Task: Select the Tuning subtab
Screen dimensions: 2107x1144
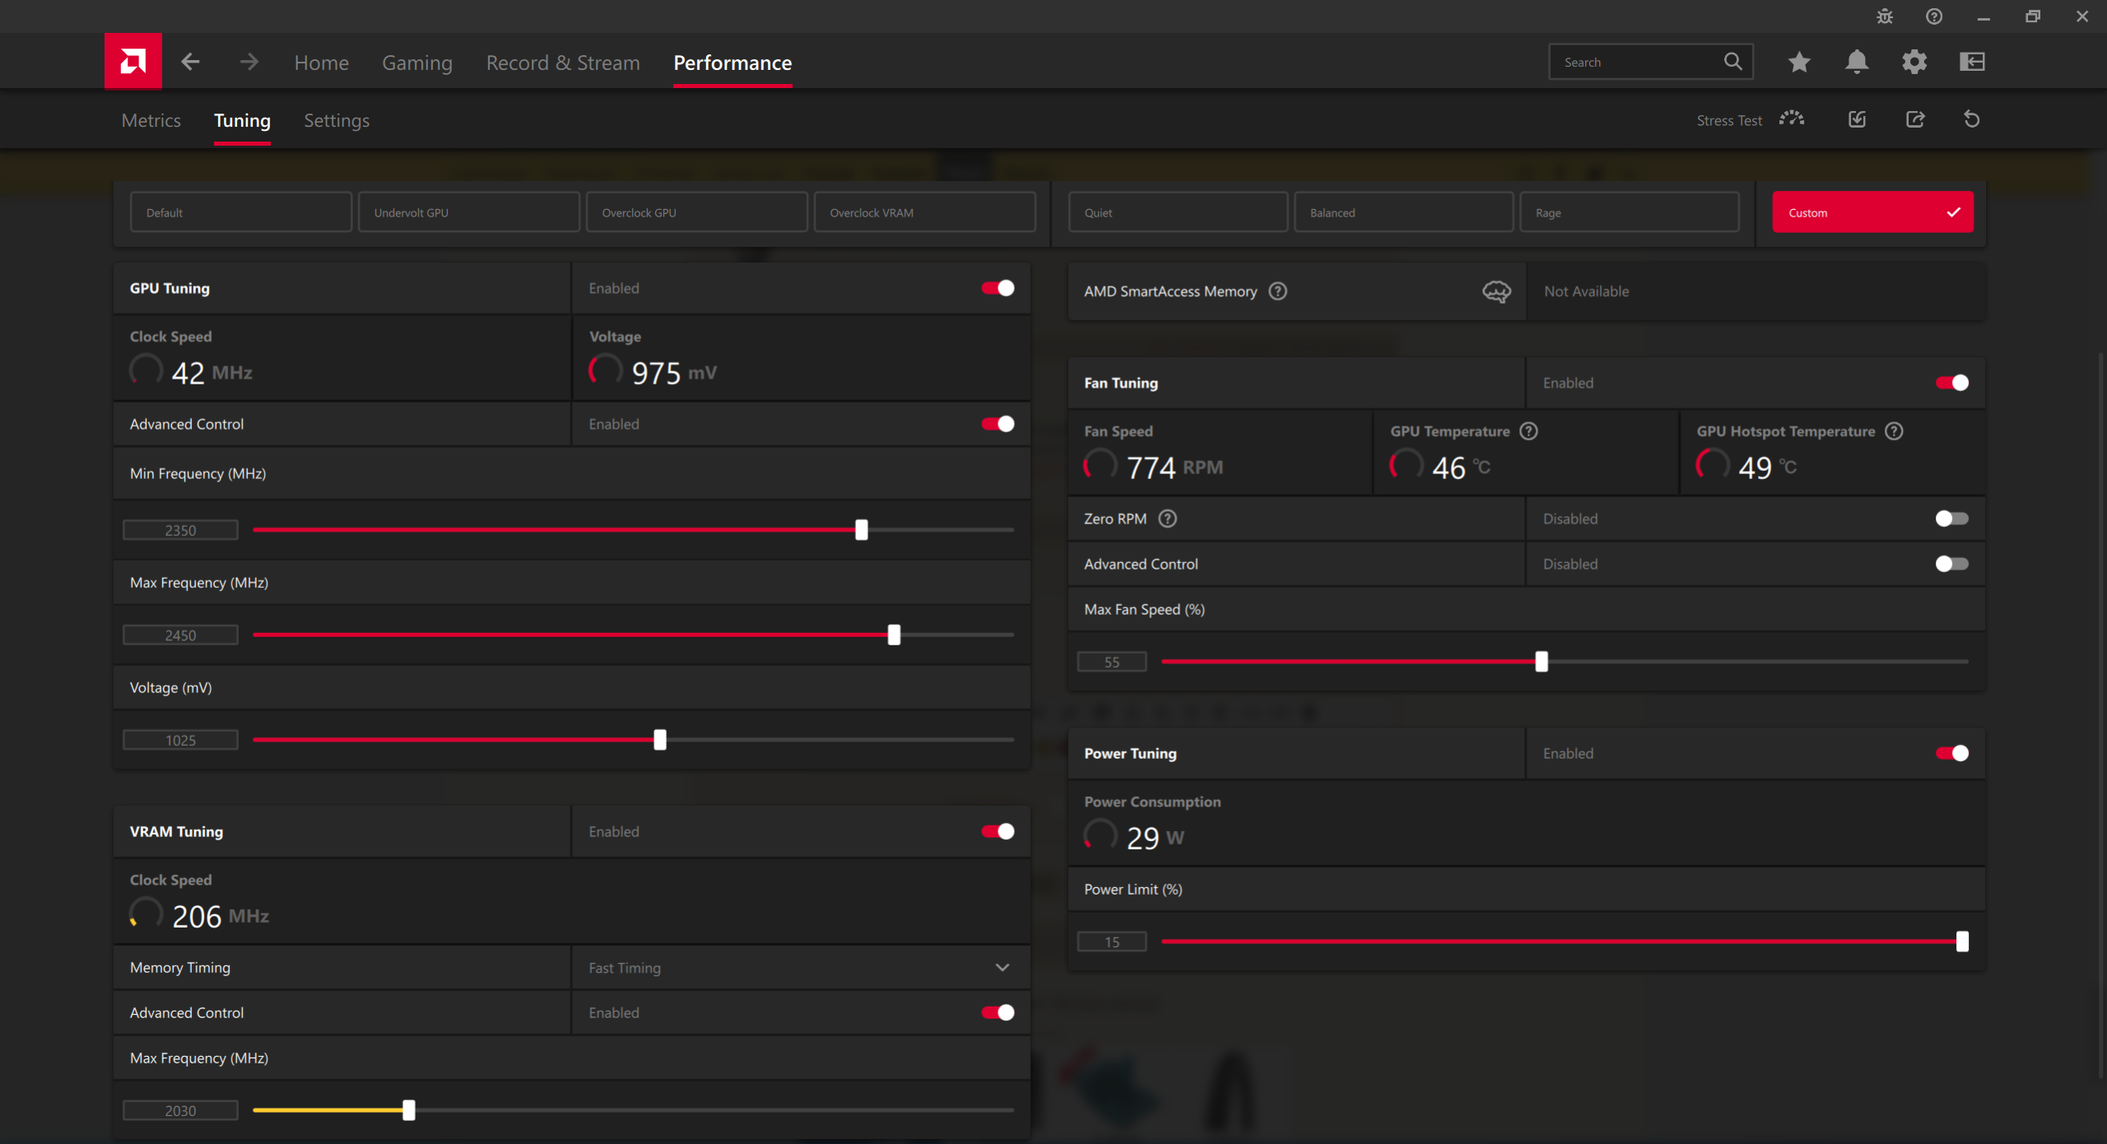Action: tap(242, 120)
